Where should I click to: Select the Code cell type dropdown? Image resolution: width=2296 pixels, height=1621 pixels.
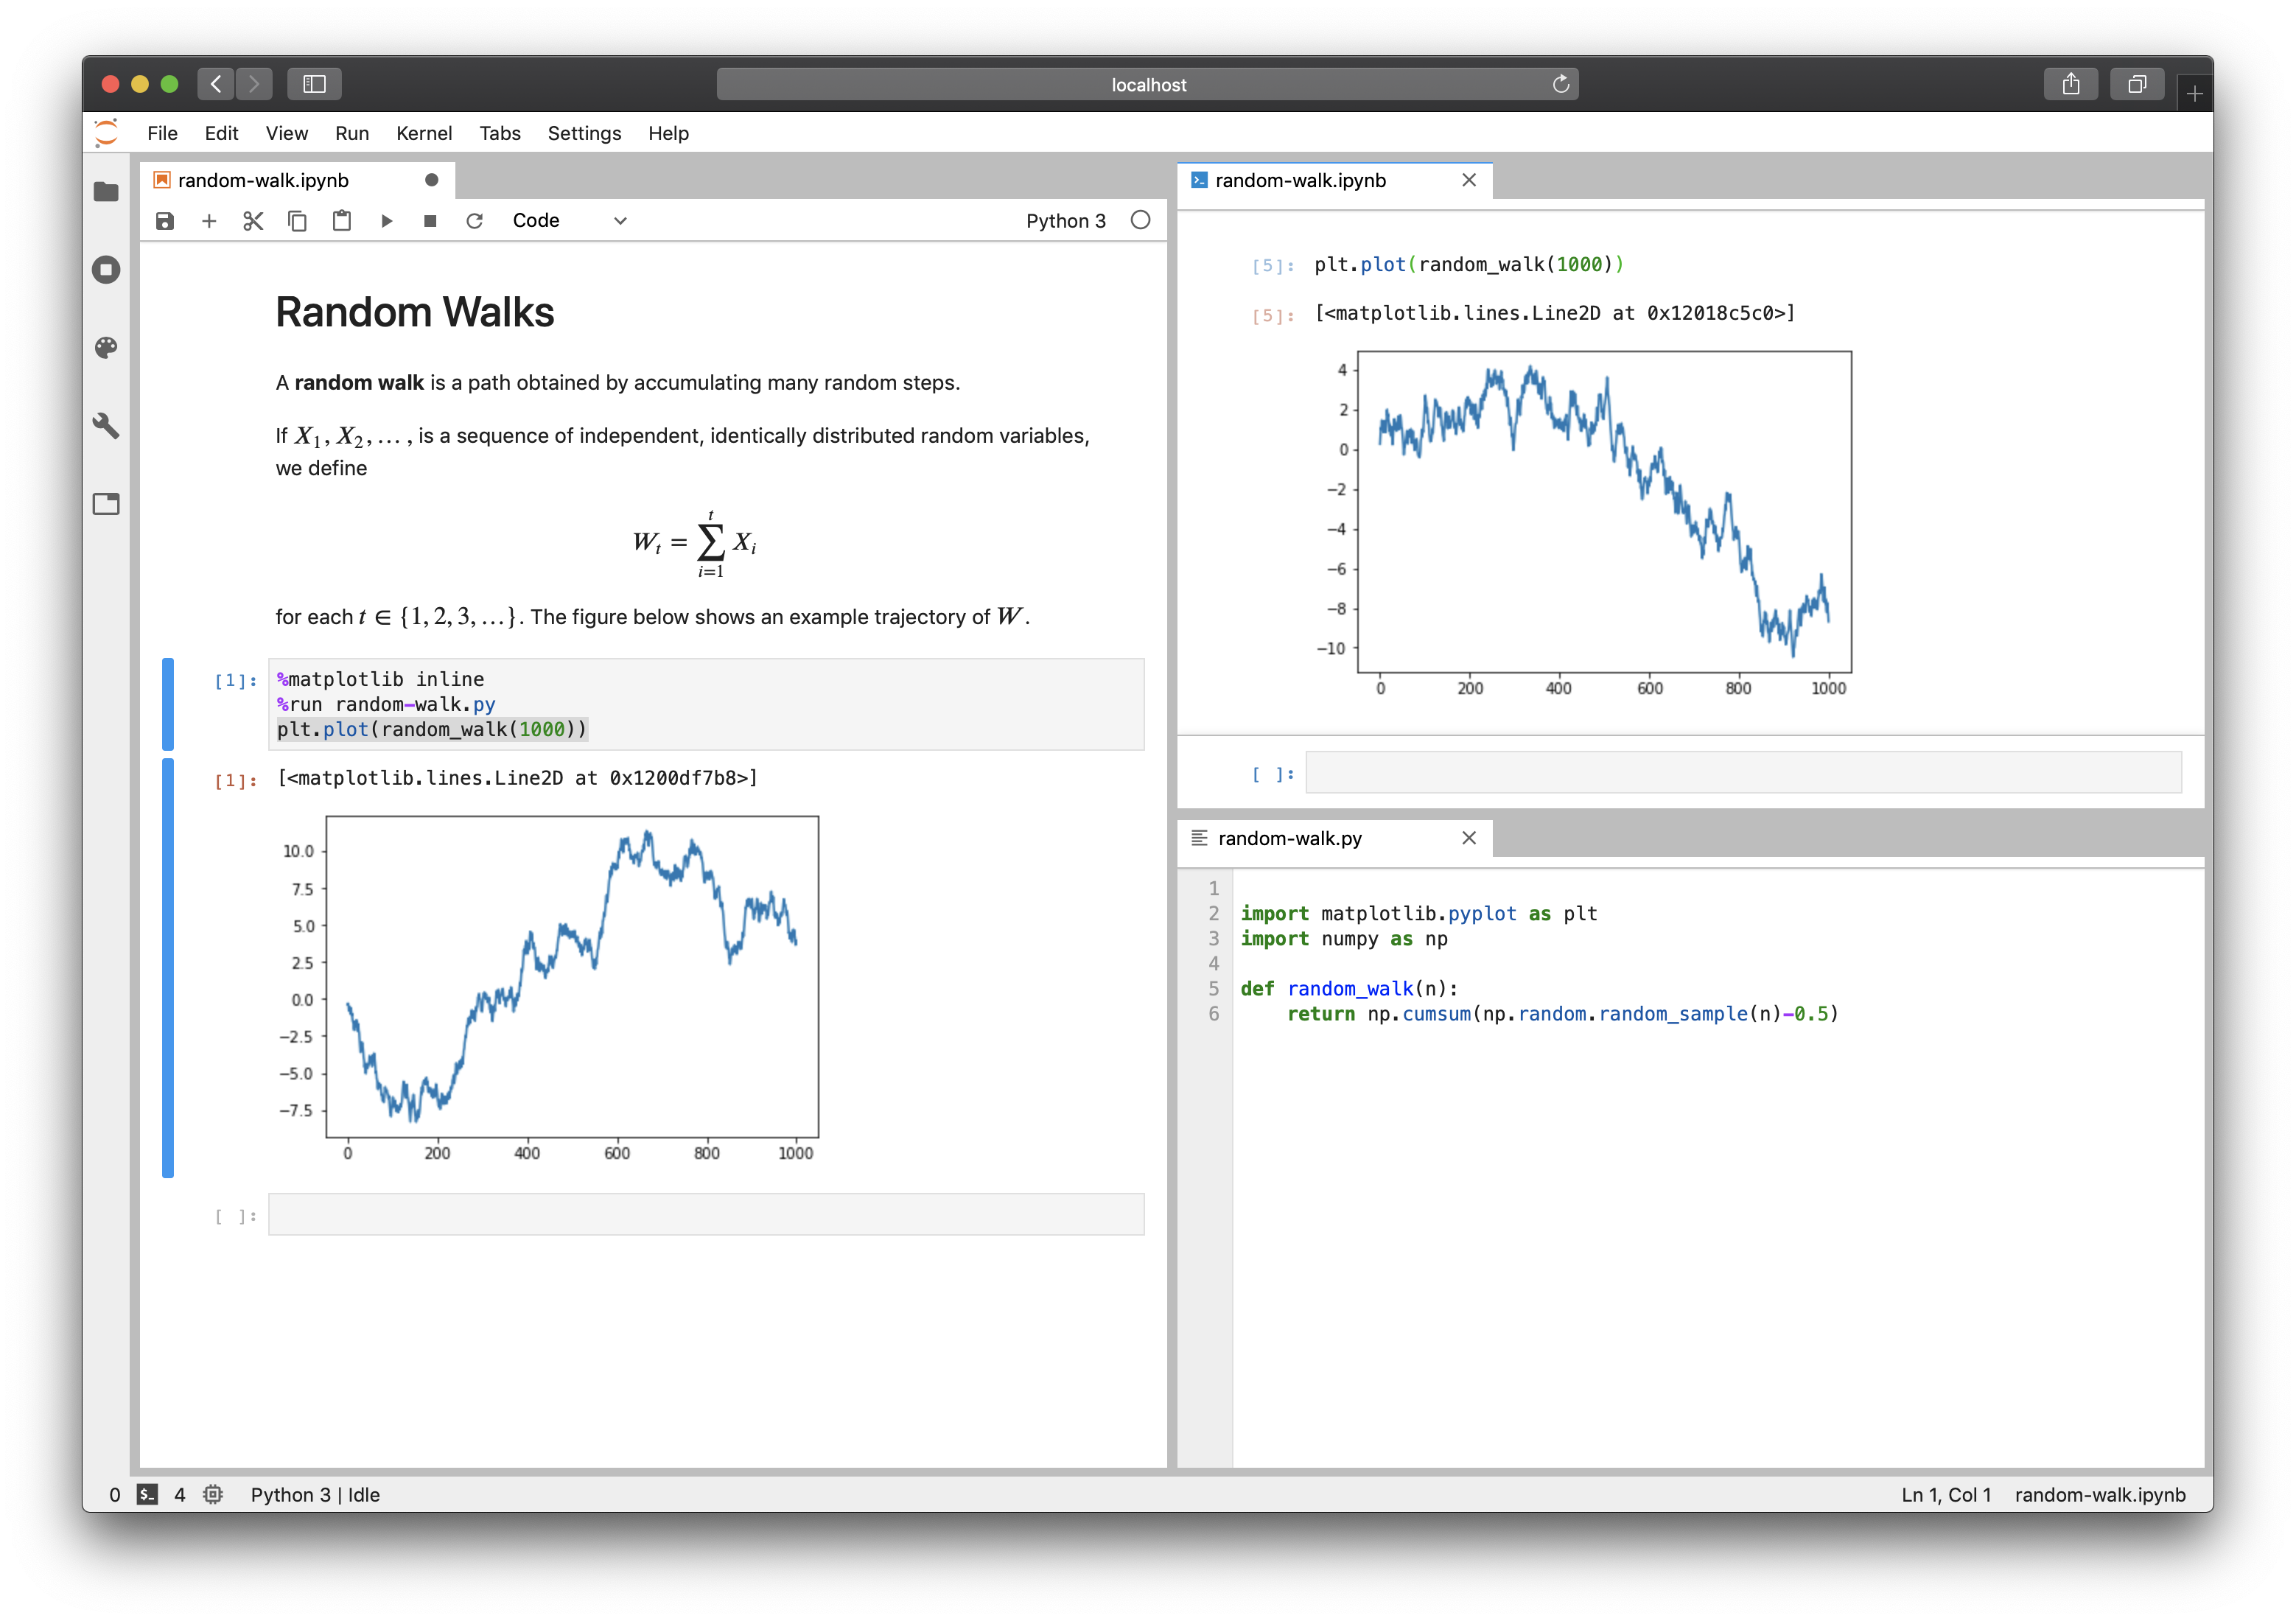pyautogui.click(x=570, y=221)
